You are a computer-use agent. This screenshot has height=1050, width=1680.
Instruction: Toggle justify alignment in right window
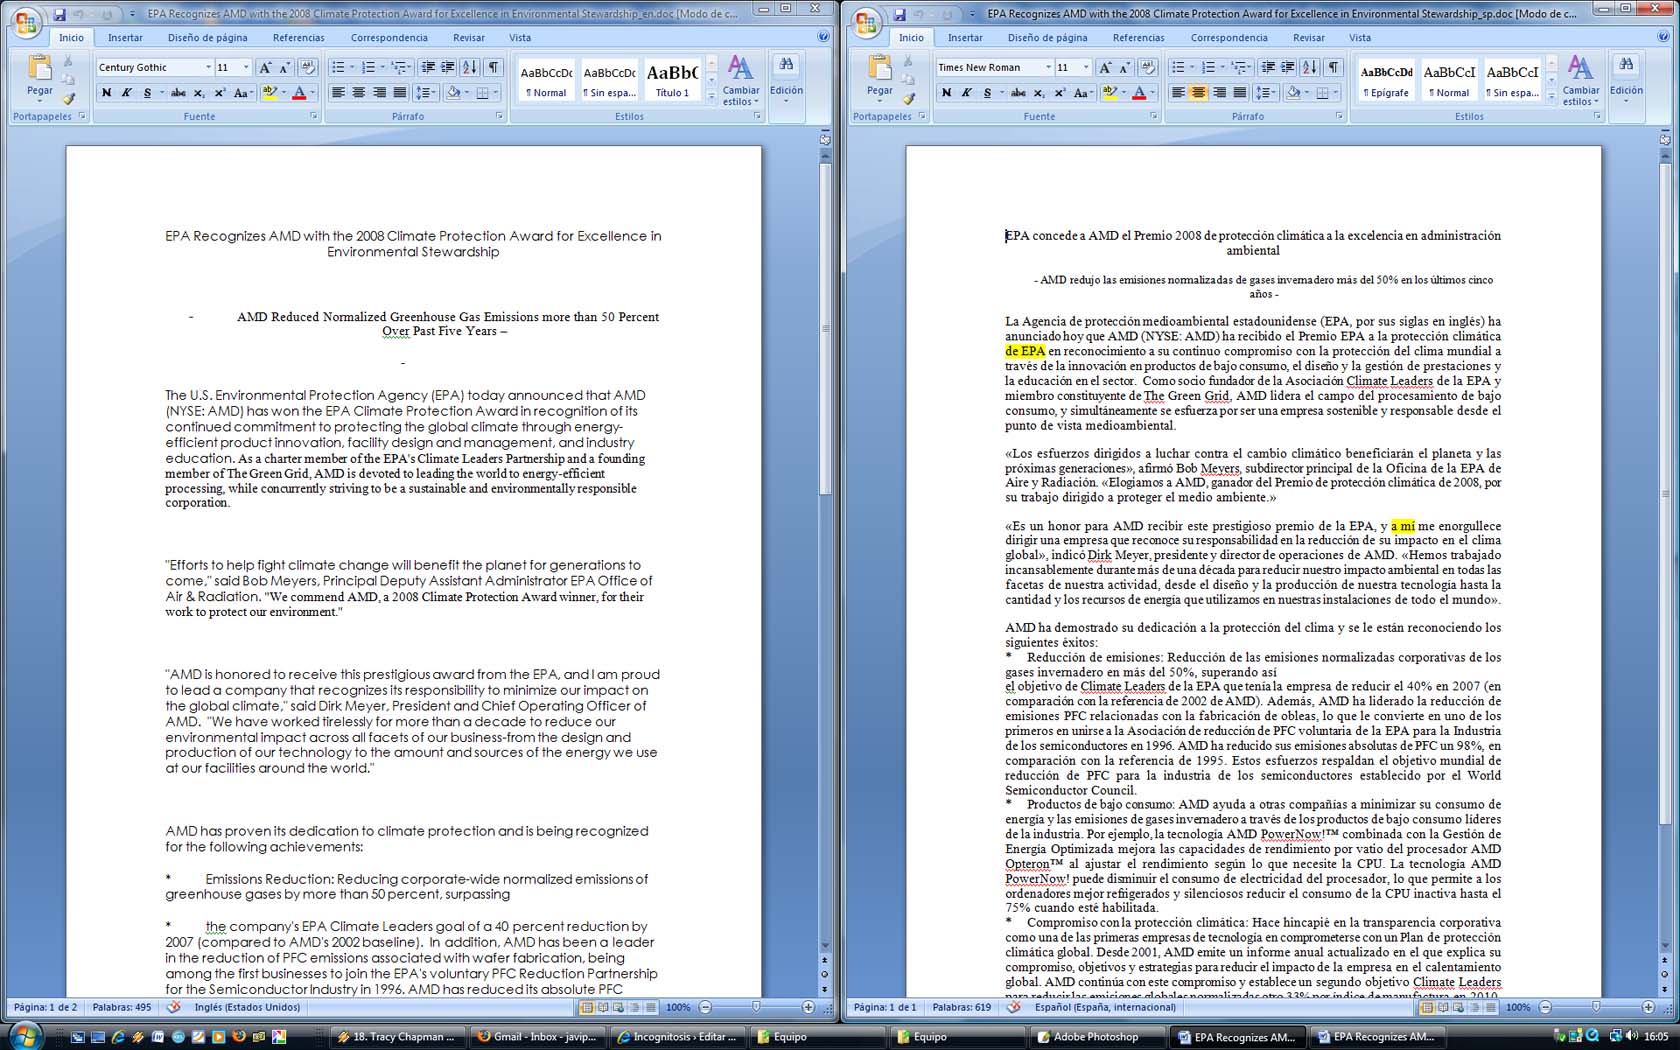pyautogui.click(x=1240, y=93)
